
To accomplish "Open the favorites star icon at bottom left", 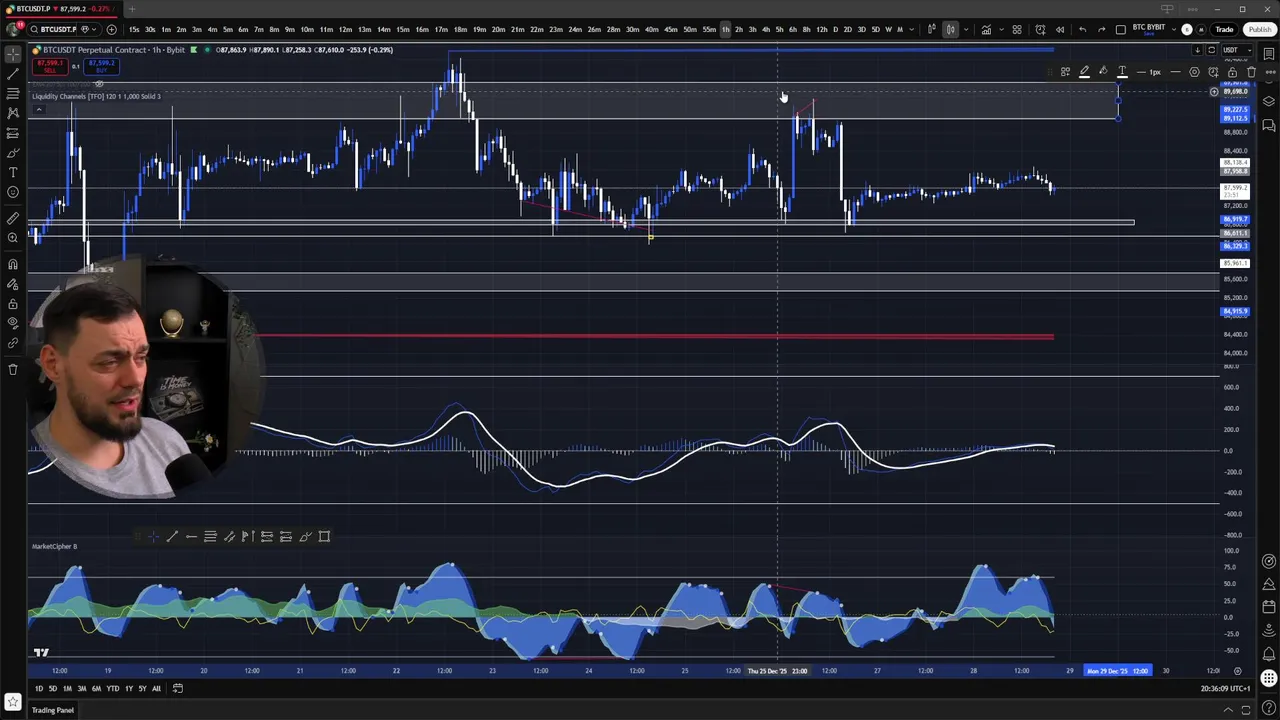I will pos(13,703).
